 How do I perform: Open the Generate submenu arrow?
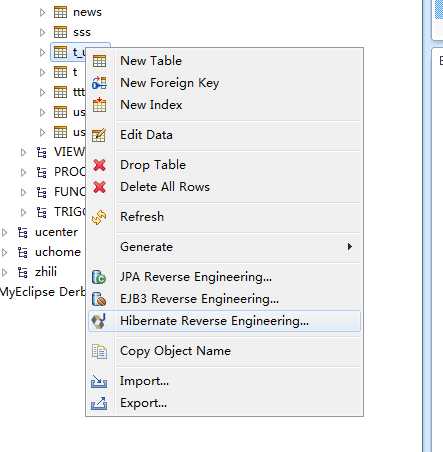tap(349, 247)
